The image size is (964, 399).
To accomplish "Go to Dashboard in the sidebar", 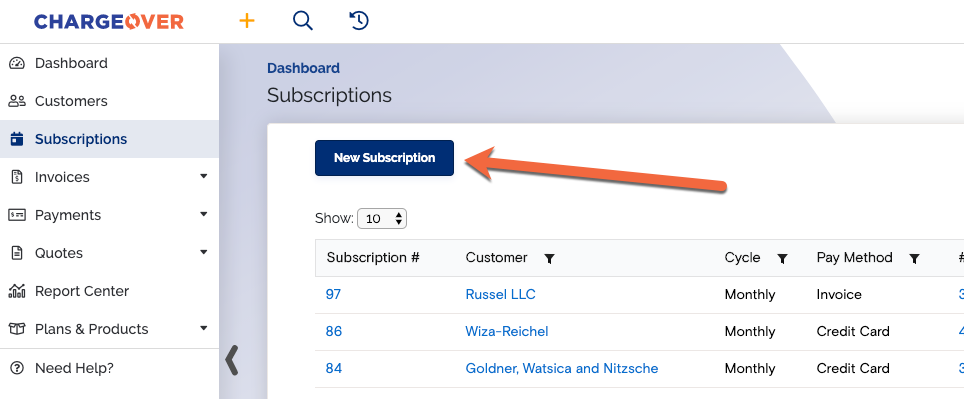I will [71, 63].
